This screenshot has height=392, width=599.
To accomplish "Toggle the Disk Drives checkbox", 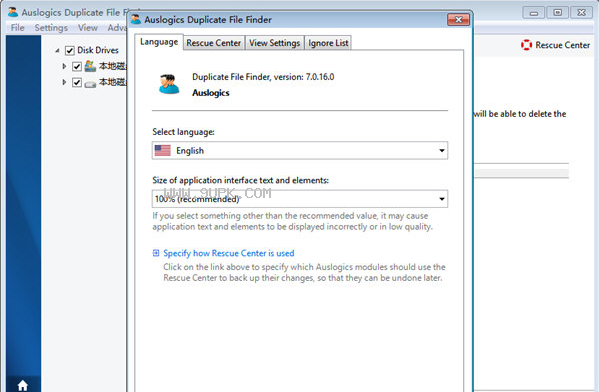I will [70, 50].
